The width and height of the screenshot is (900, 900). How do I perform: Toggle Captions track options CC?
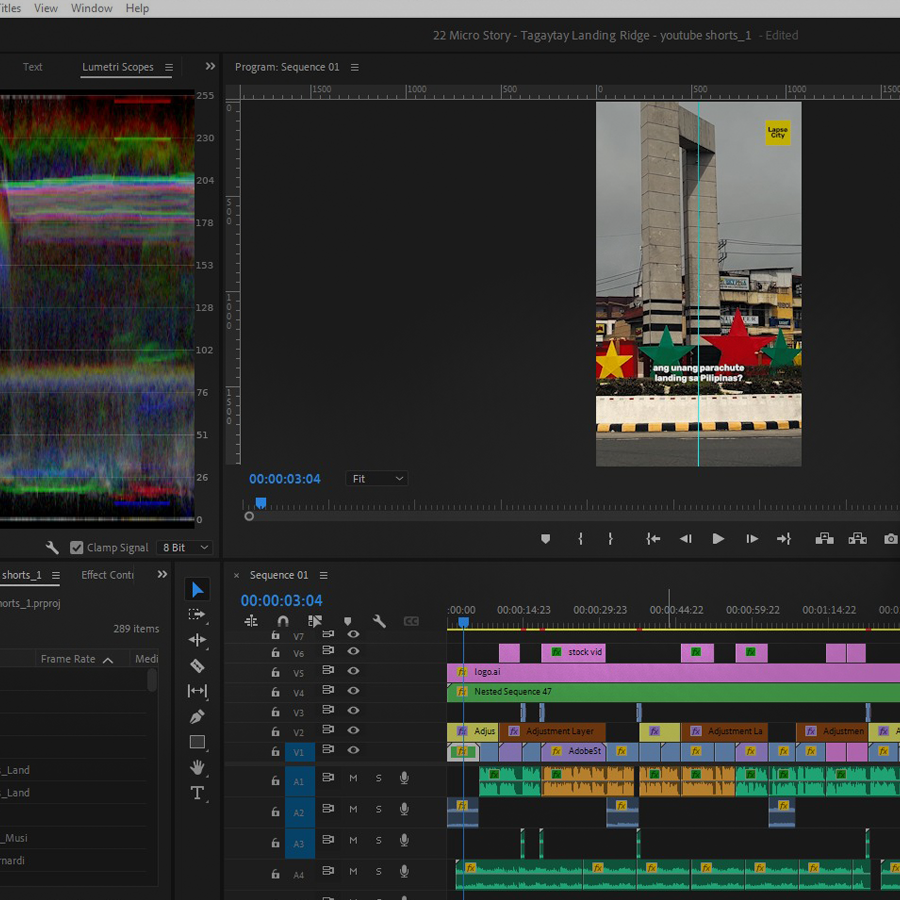coord(411,621)
